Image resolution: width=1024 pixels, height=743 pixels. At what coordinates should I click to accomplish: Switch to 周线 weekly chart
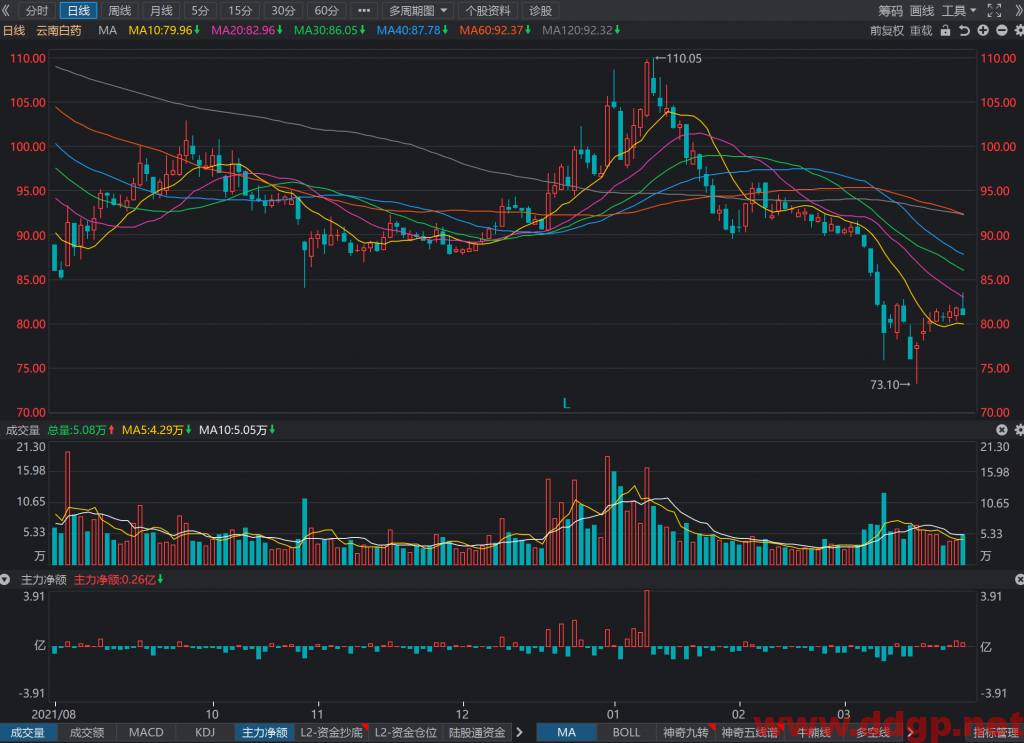click(120, 10)
